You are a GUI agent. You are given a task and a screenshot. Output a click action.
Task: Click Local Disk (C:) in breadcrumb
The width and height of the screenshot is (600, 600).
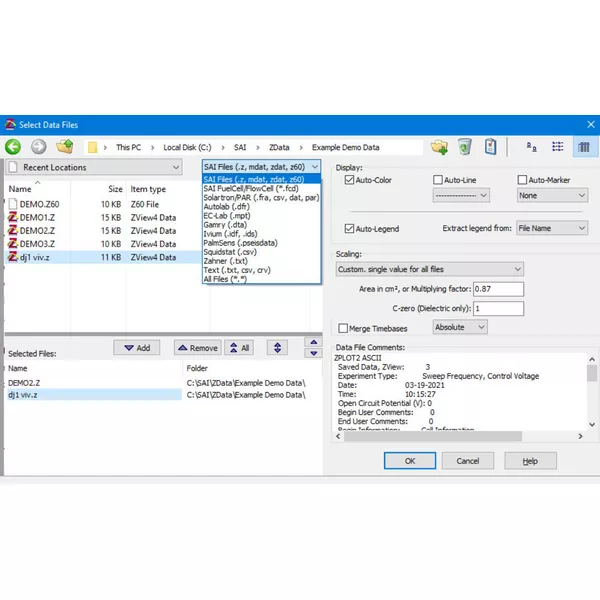point(187,147)
